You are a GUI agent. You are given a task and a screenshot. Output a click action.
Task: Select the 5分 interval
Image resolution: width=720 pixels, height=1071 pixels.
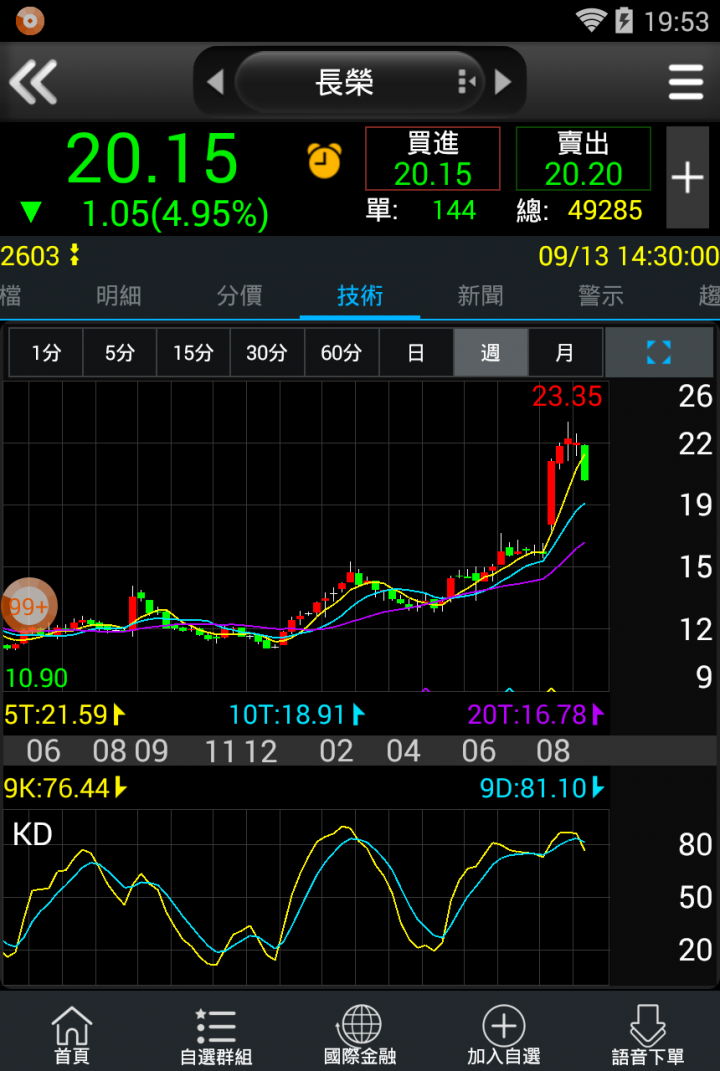click(120, 352)
